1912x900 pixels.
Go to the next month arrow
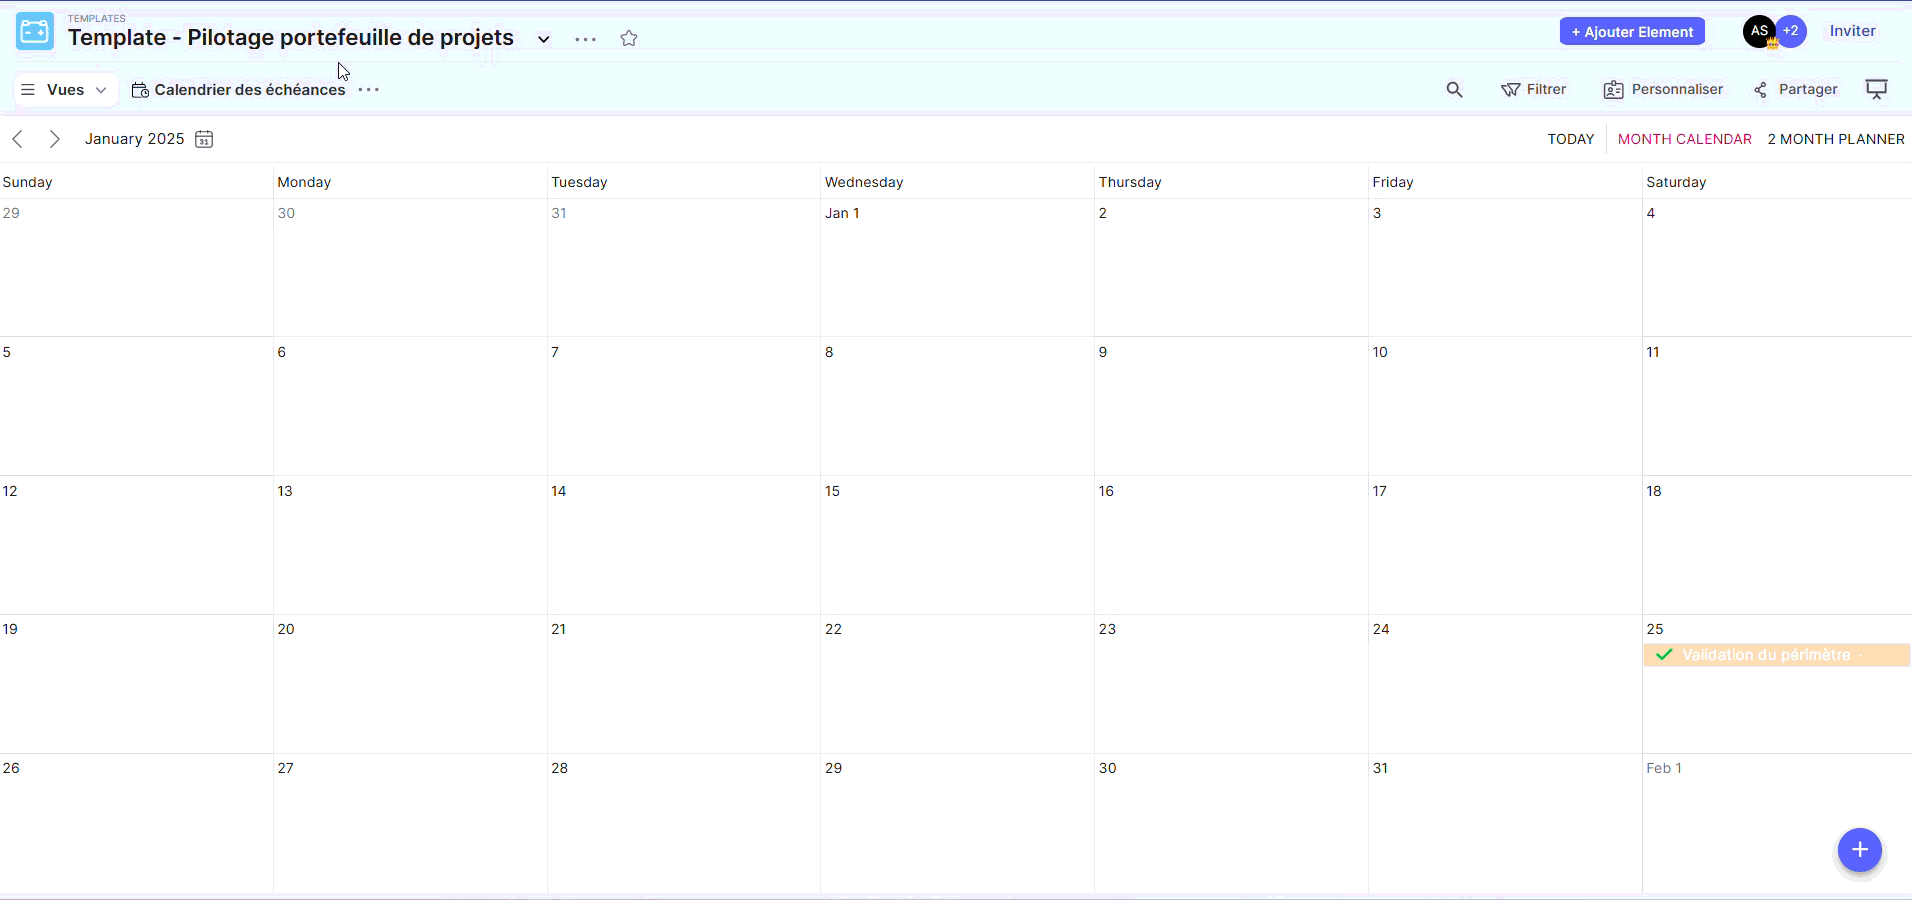click(x=55, y=139)
